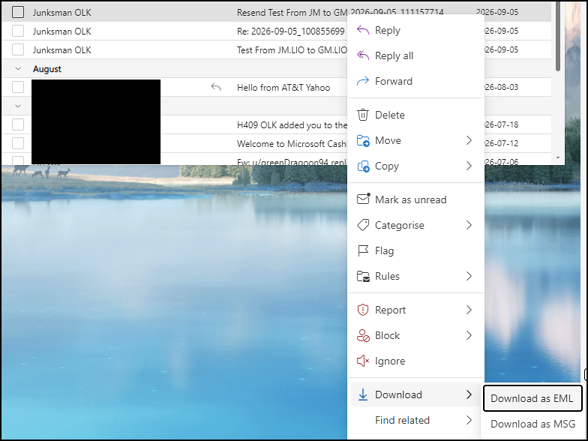Tick checkbox for Welcome to Microsoft Cash email
Image resolution: width=588 pixels, height=441 pixels.
(18, 143)
